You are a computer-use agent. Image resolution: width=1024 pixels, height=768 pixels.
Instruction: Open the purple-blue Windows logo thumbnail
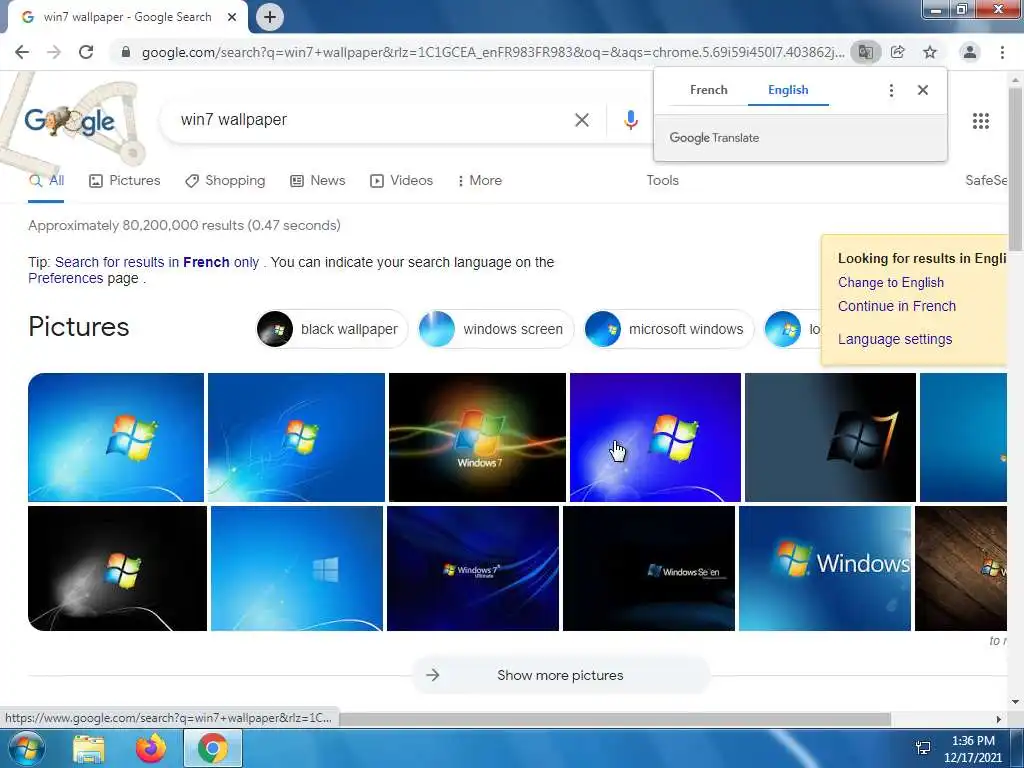[x=655, y=438]
